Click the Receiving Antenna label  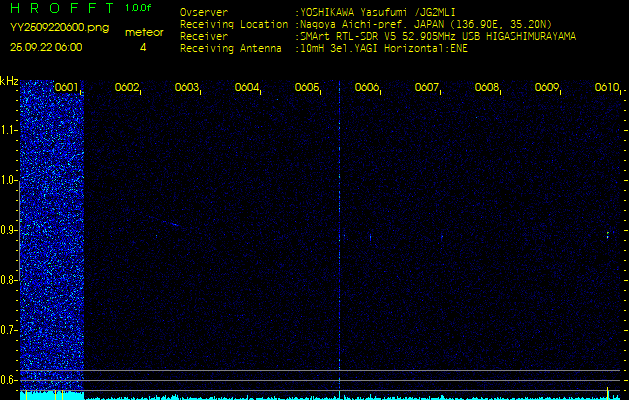click(x=231, y=49)
